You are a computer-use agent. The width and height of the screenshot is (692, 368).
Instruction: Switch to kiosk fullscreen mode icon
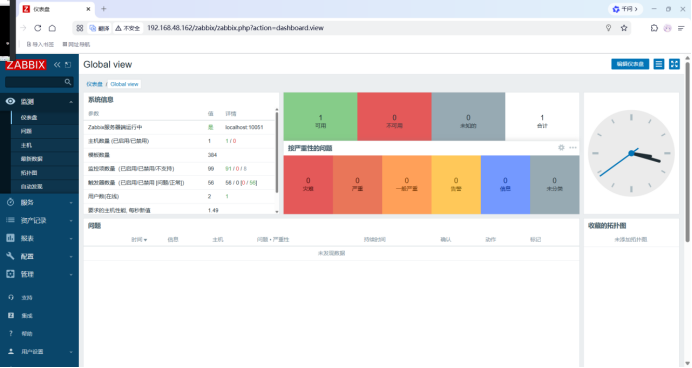(x=674, y=64)
